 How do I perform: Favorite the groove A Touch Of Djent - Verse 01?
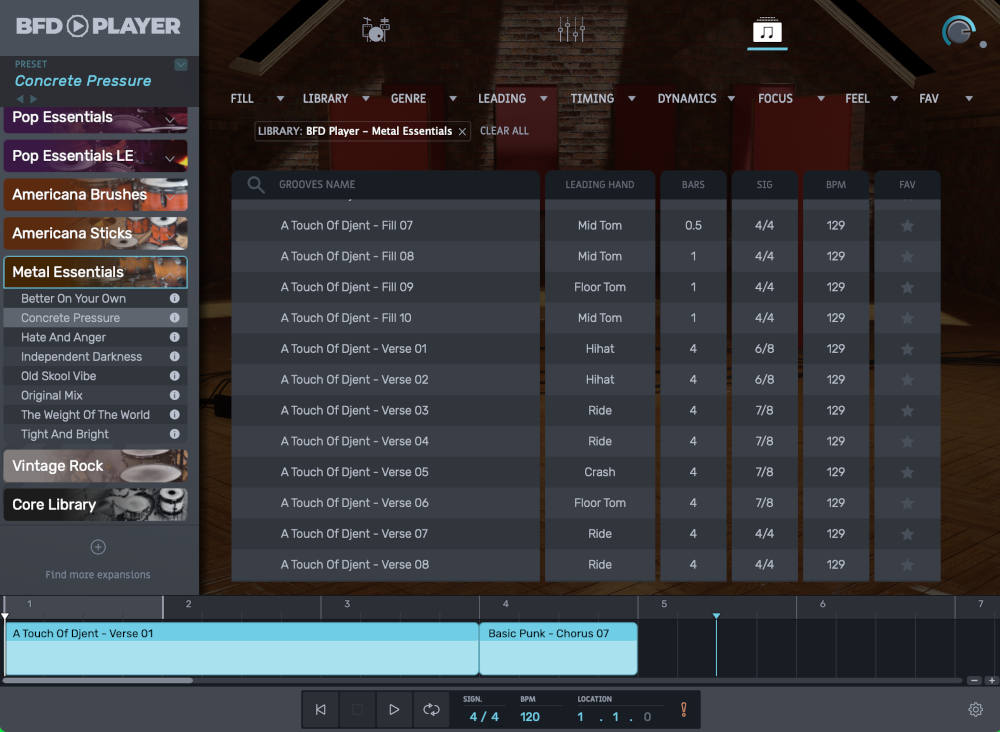[x=906, y=348]
